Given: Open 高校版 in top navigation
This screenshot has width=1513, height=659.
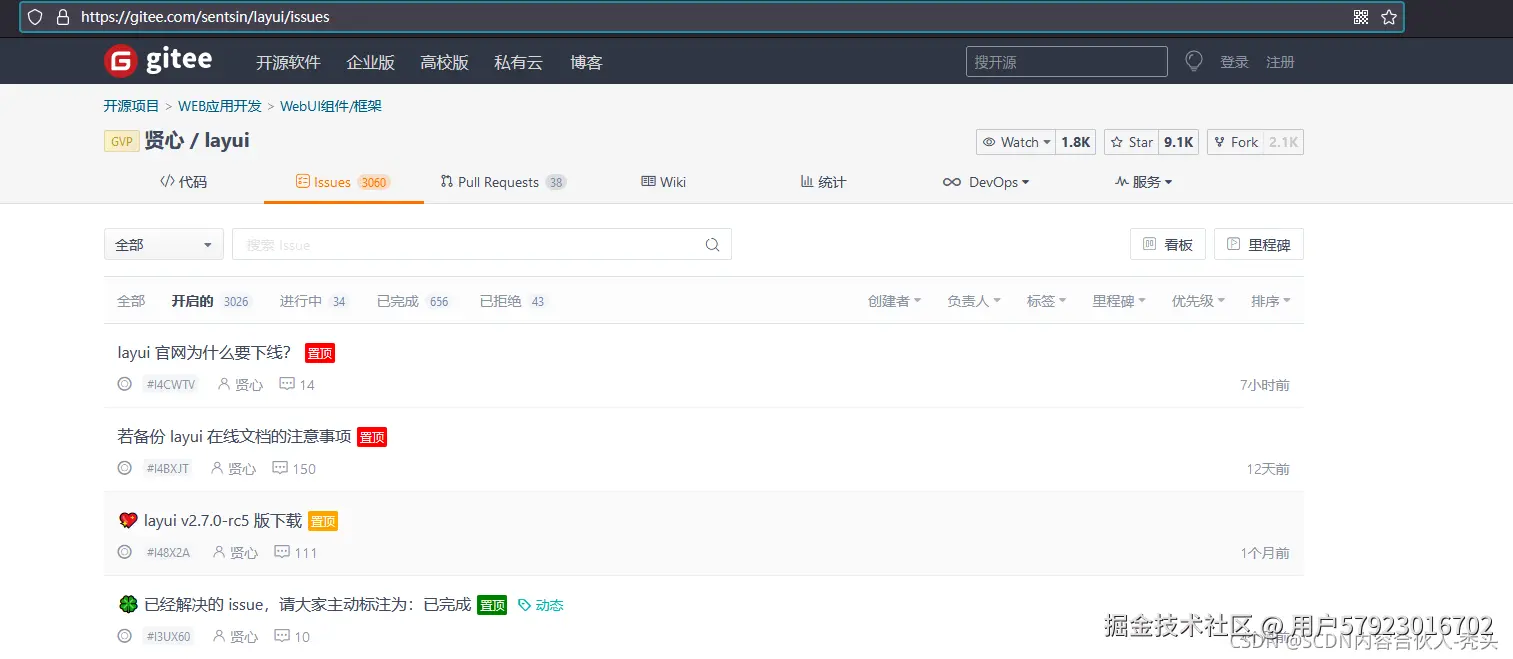Looking at the screenshot, I should (x=445, y=62).
